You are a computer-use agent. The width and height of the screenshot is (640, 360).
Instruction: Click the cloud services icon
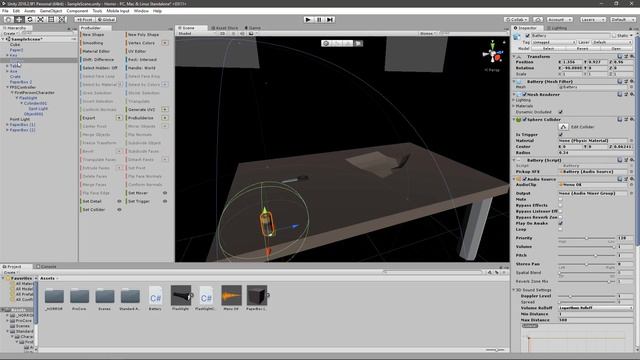click(x=538, y=19)
